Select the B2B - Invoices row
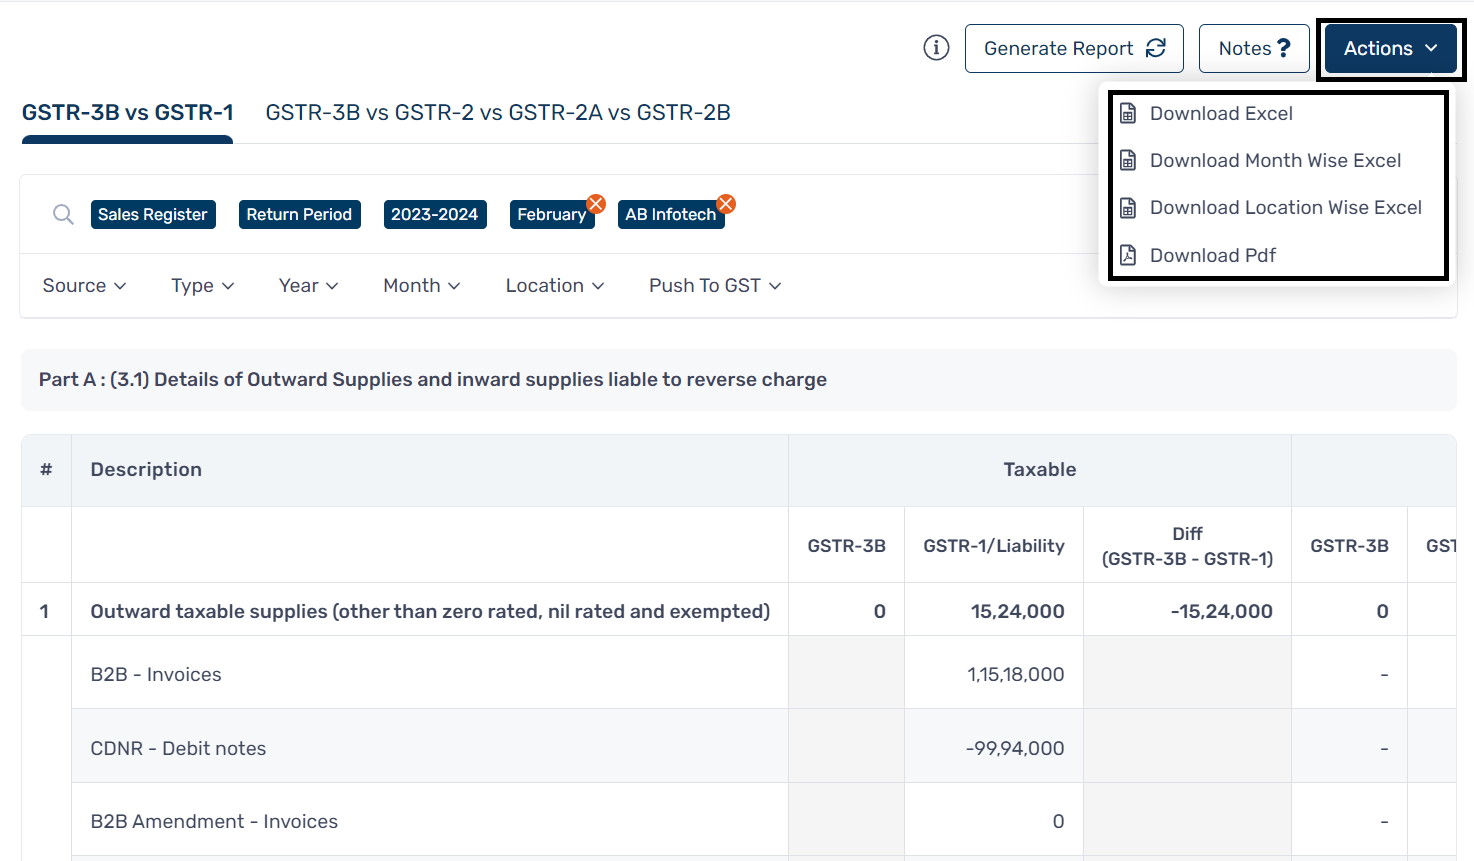The height and width of the screenshot is (861, 1474). pyautogui.click(x=156, y=674)
